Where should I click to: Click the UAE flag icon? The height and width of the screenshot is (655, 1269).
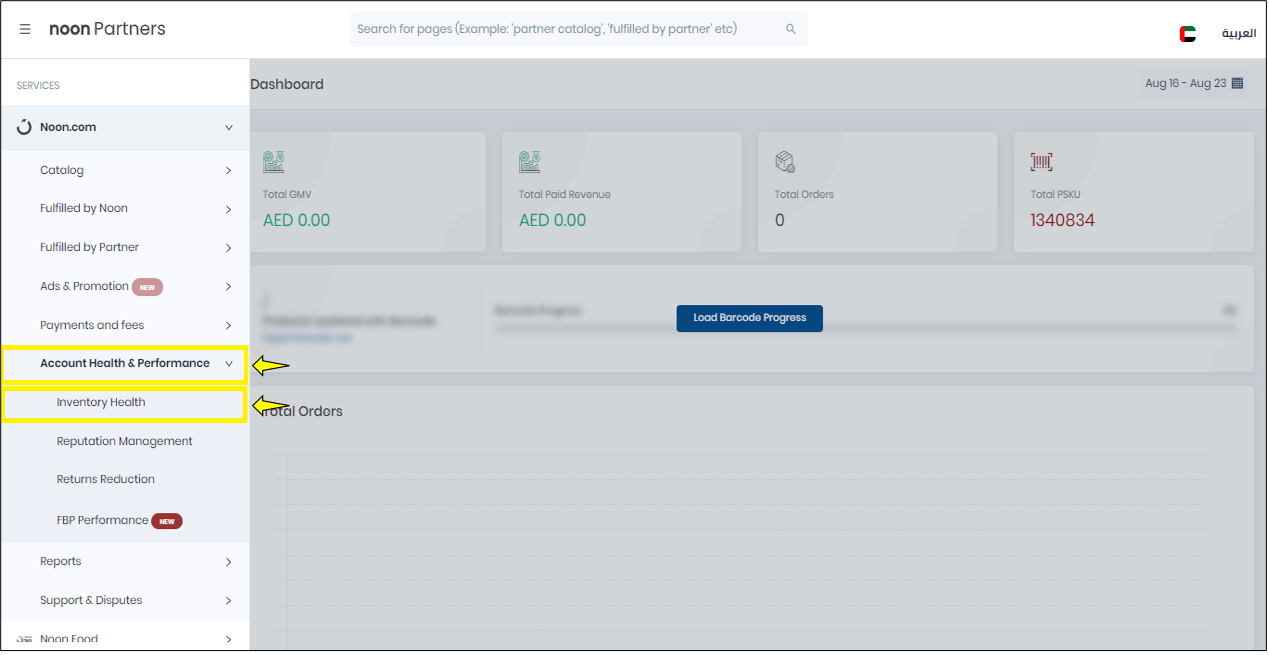click(x=1187, y=34)
